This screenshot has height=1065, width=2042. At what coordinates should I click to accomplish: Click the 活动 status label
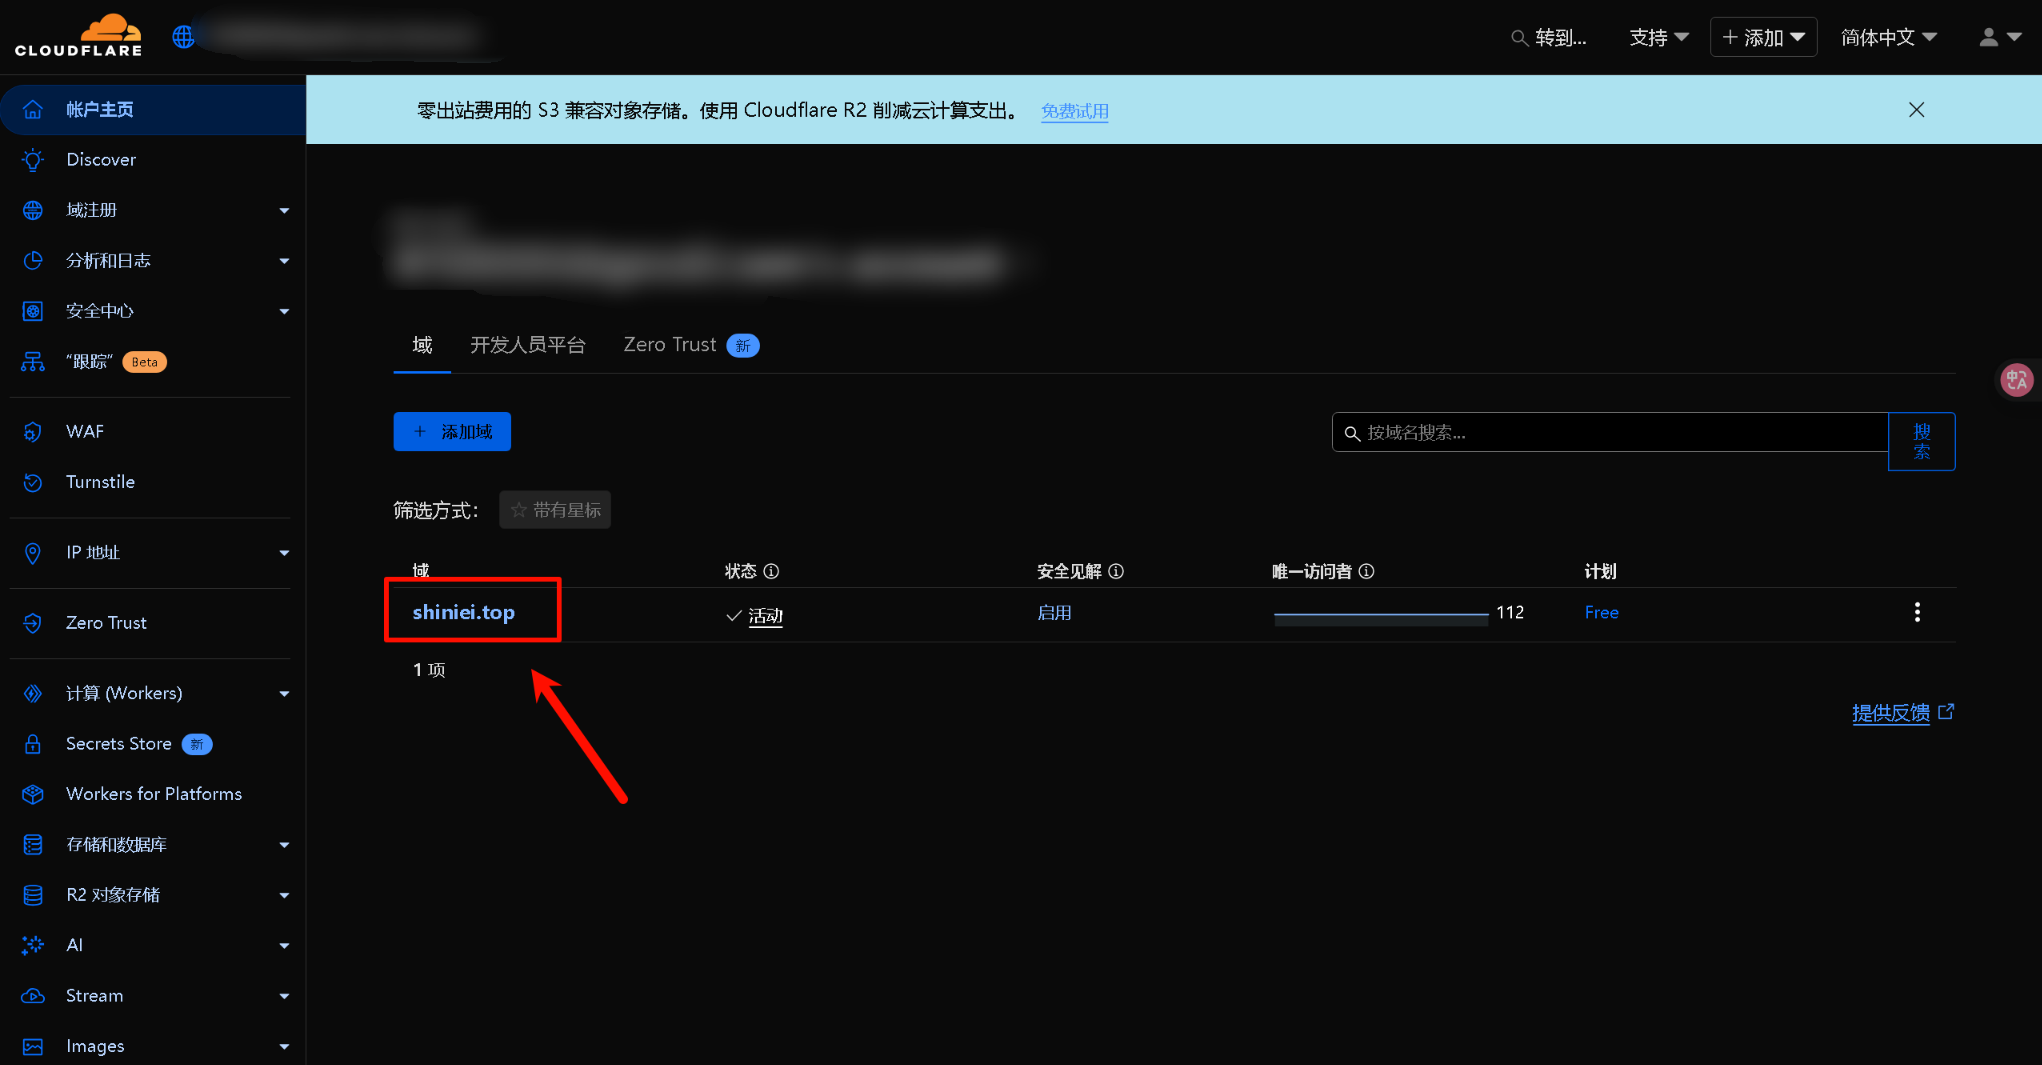coord(766,616)
